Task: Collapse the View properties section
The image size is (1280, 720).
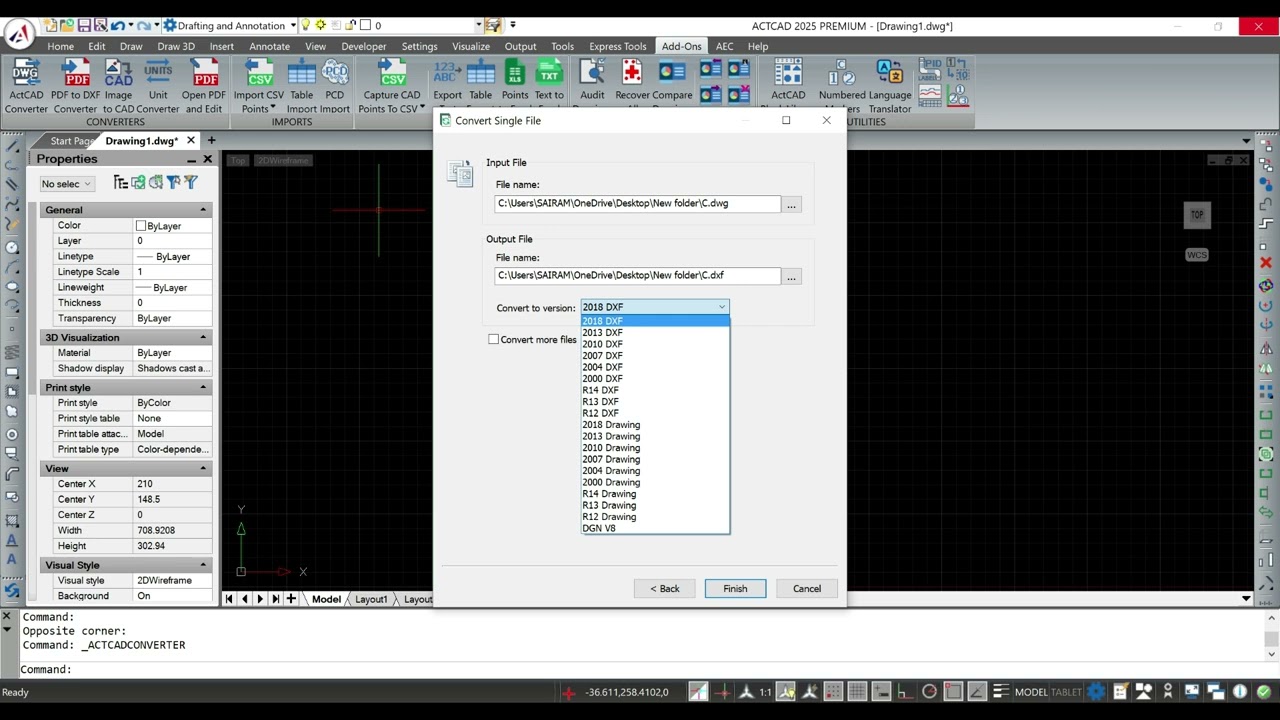Action: tap(203, 469)
